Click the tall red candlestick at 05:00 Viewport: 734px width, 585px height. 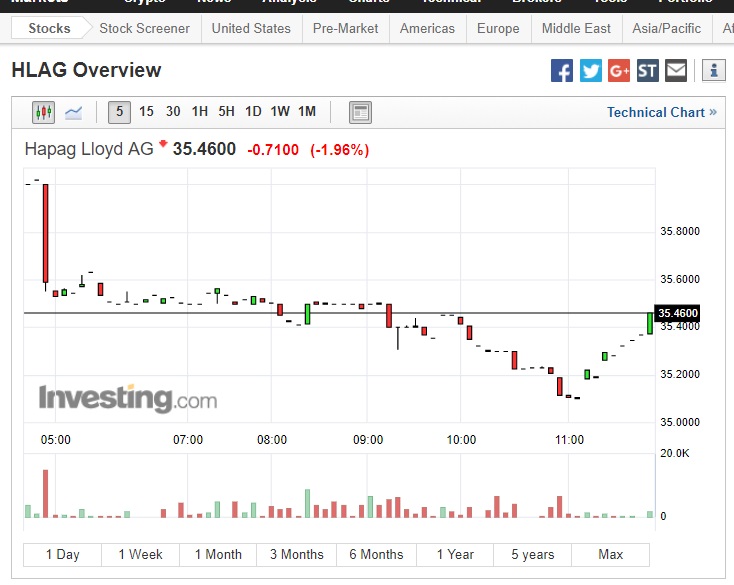pos(45,234)
